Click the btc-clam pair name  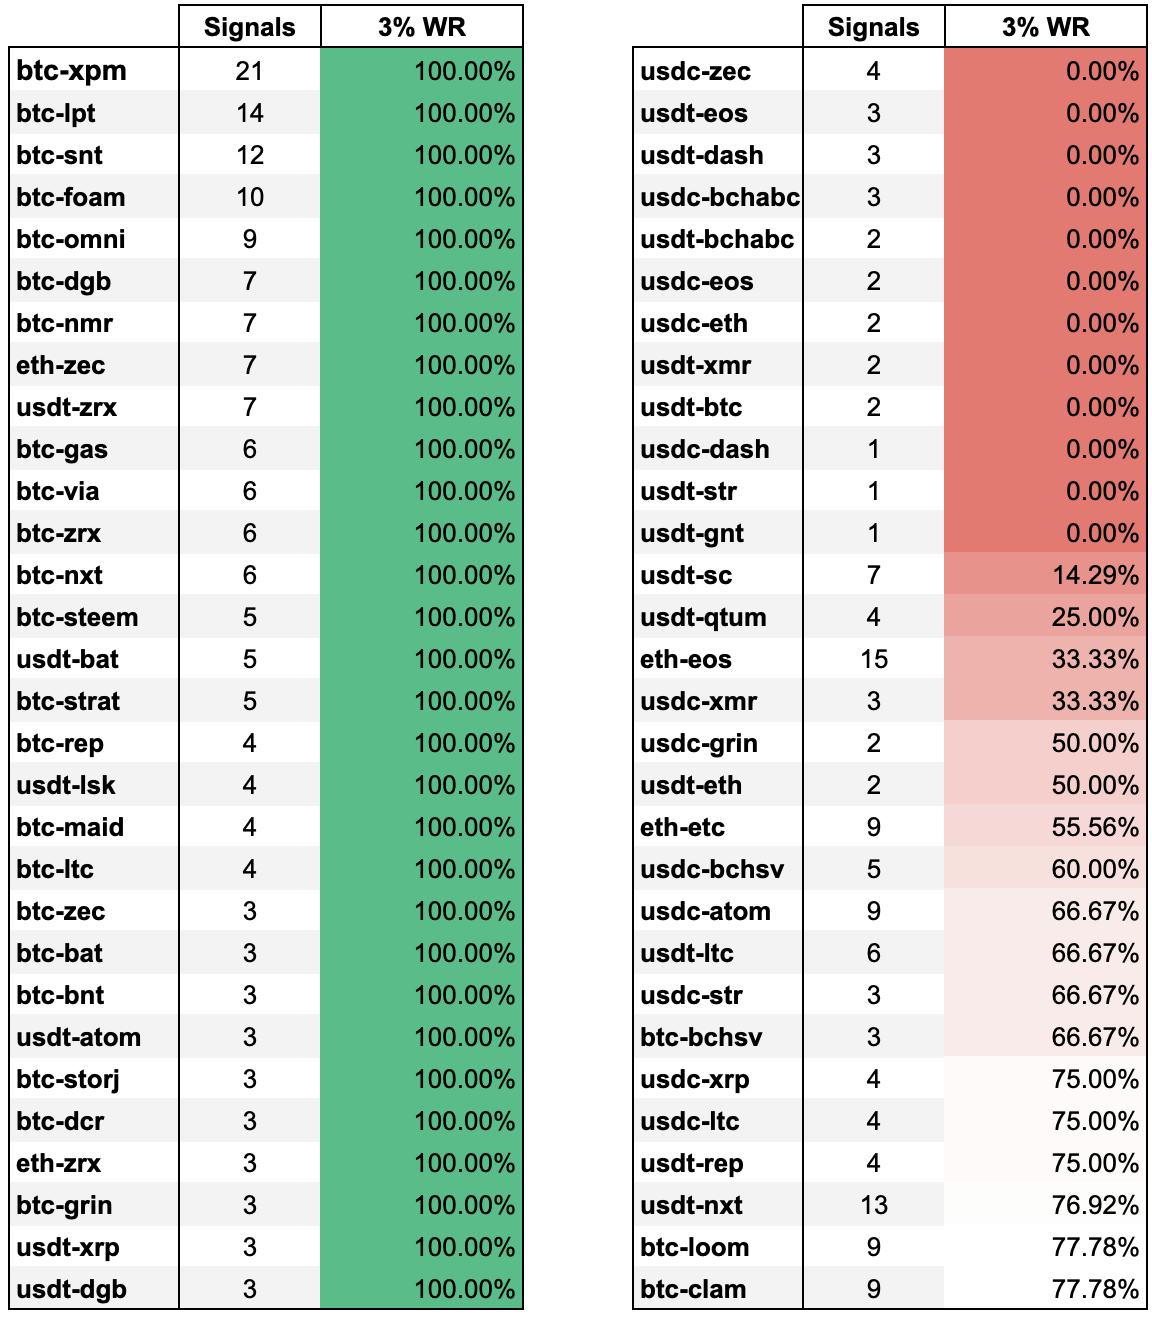(694, 1289)
